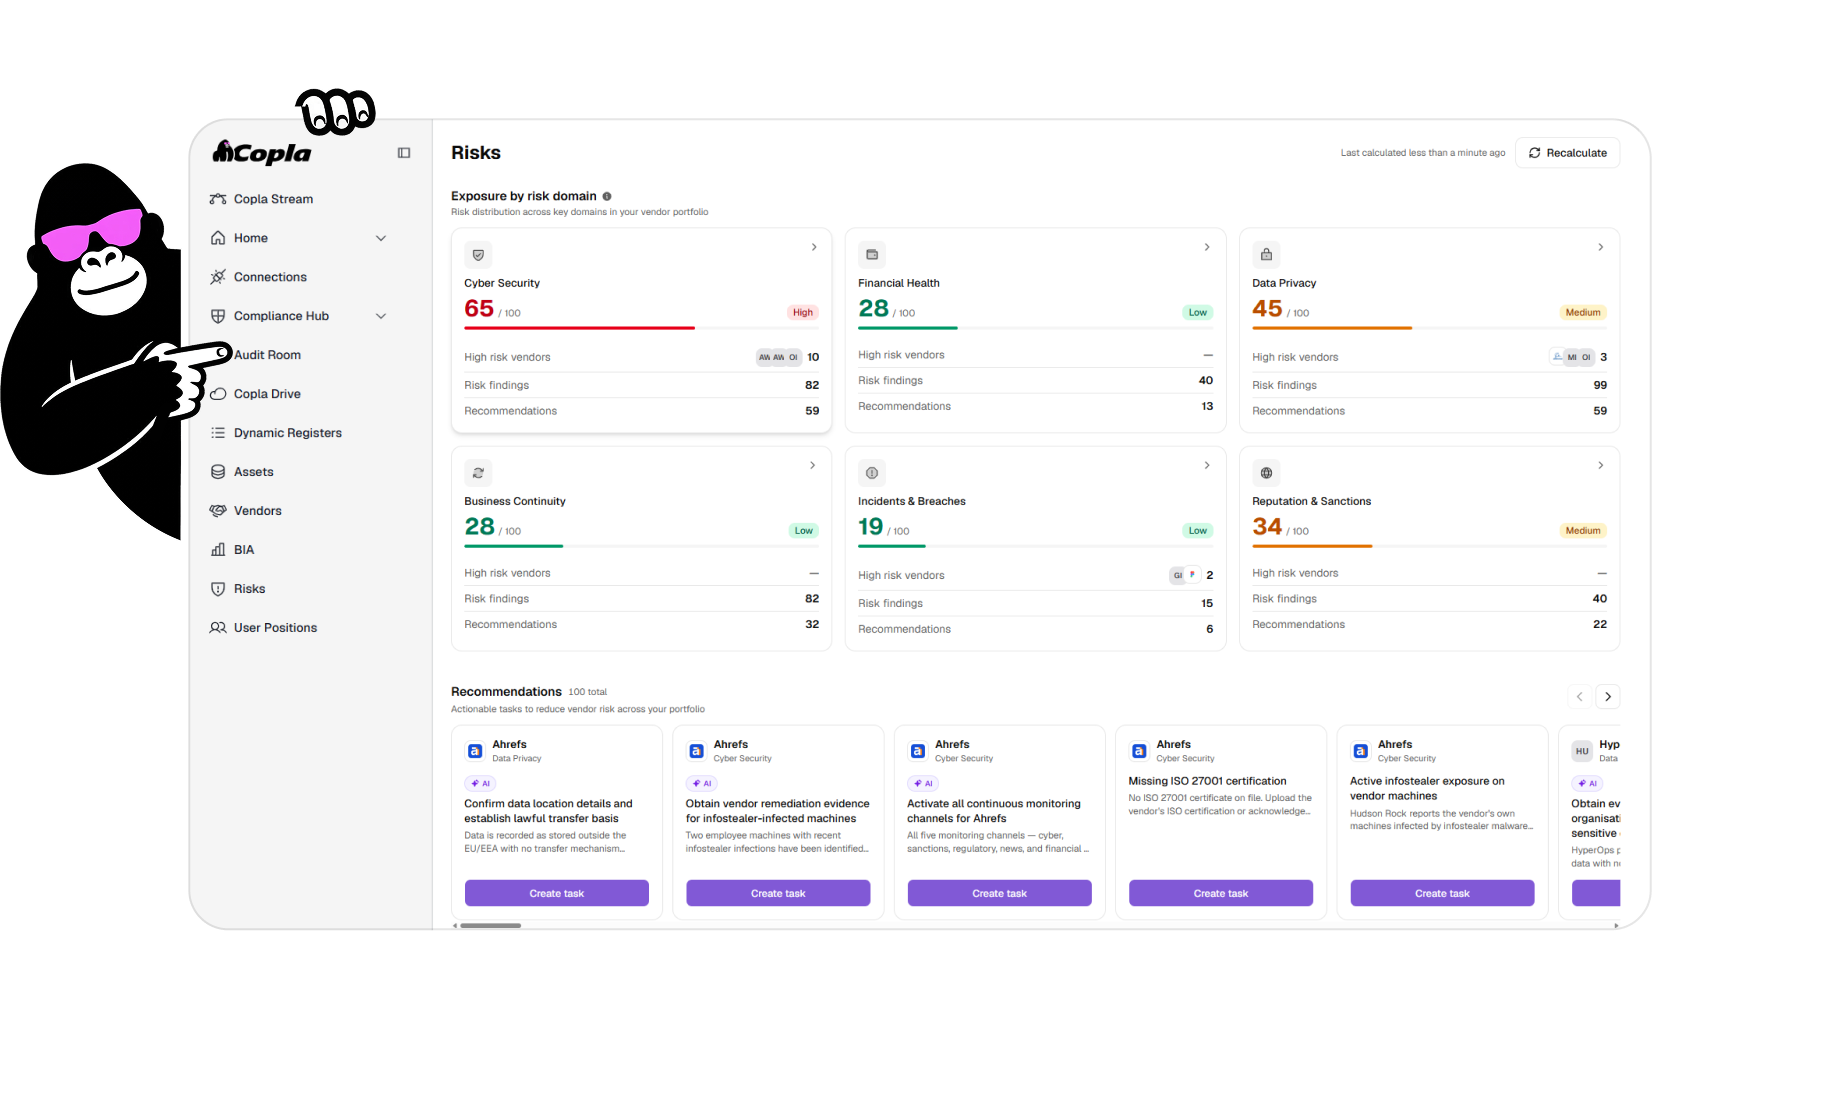The height and width of the screenshot is (1098, 1840).
Task: Open the Connections plug icon
Action: [x=218, y=277]
